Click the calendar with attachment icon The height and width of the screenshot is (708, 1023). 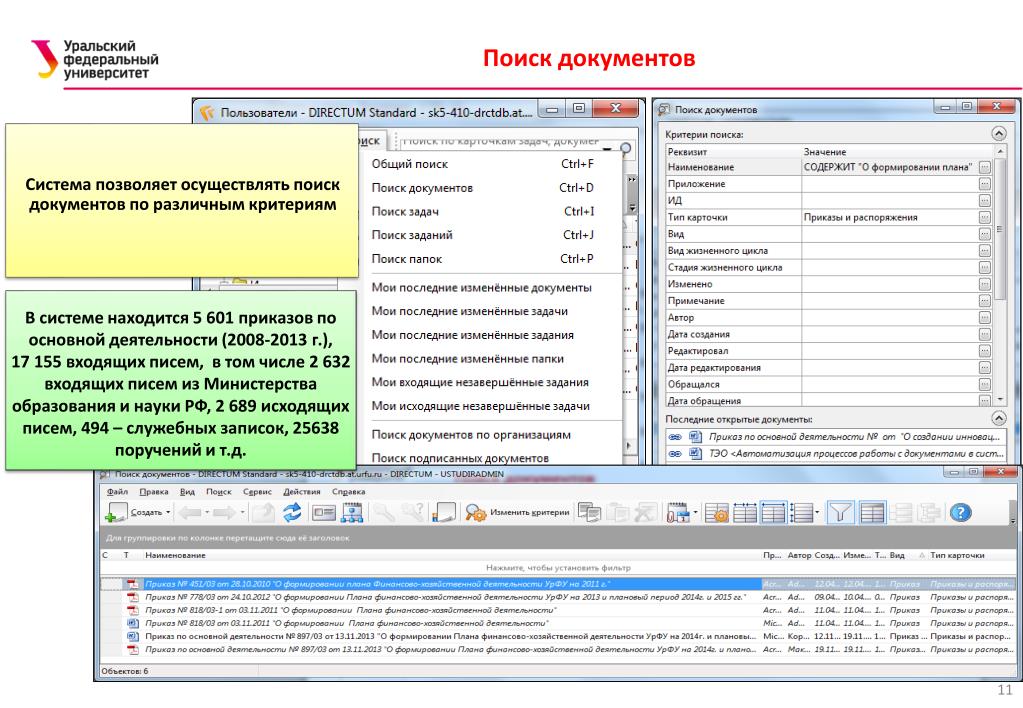coord(678,513)
